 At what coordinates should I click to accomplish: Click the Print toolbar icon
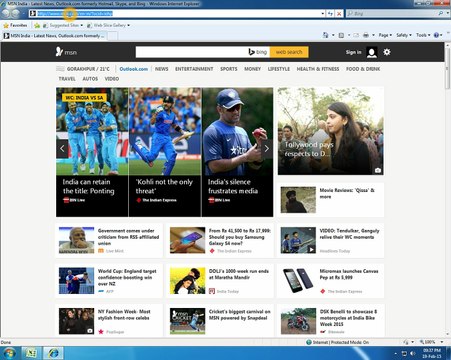point(366,35)
